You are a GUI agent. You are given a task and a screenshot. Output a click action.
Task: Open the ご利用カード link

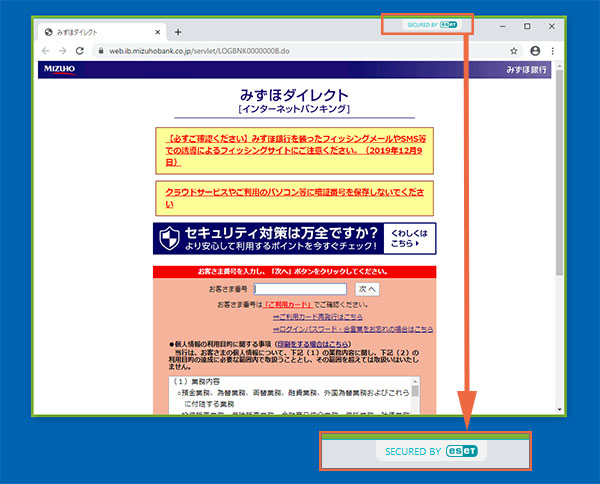[x=289, y=305]
